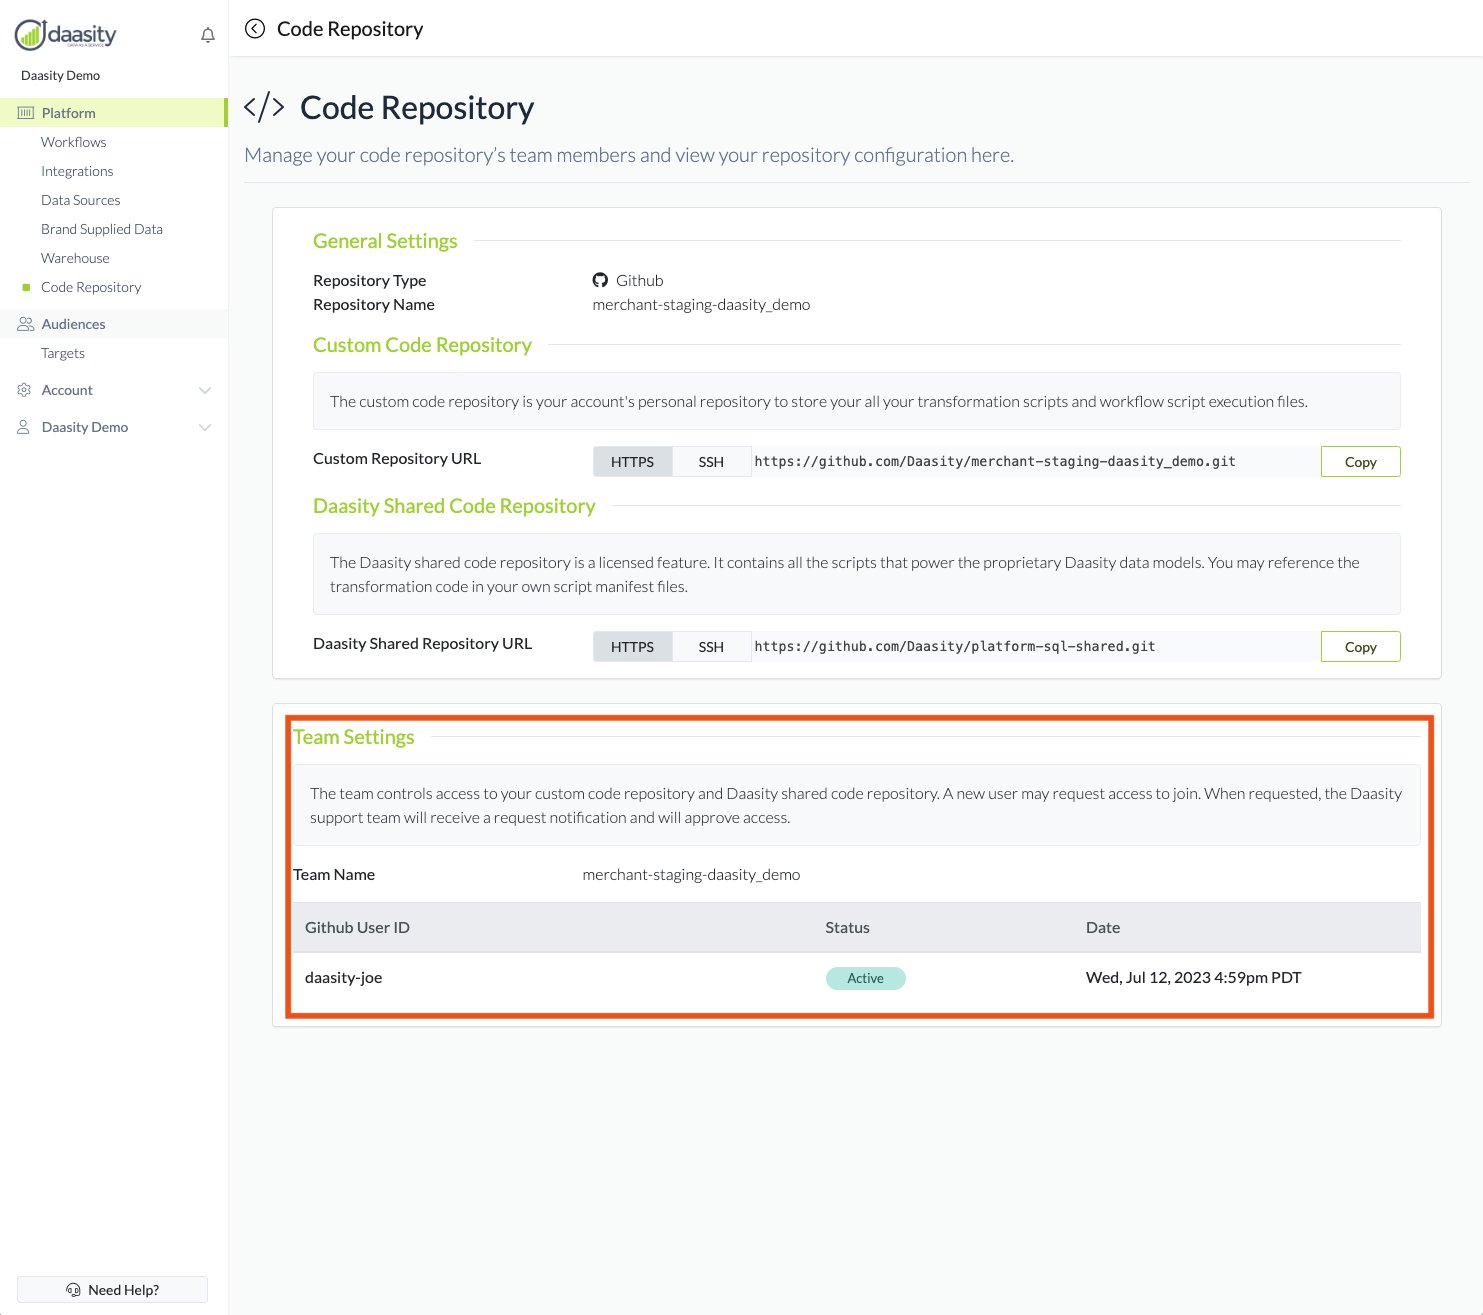The image size is (1483, 1315).
Task: Expand the Account menu chevron
Action: click(x=205, y=390)
